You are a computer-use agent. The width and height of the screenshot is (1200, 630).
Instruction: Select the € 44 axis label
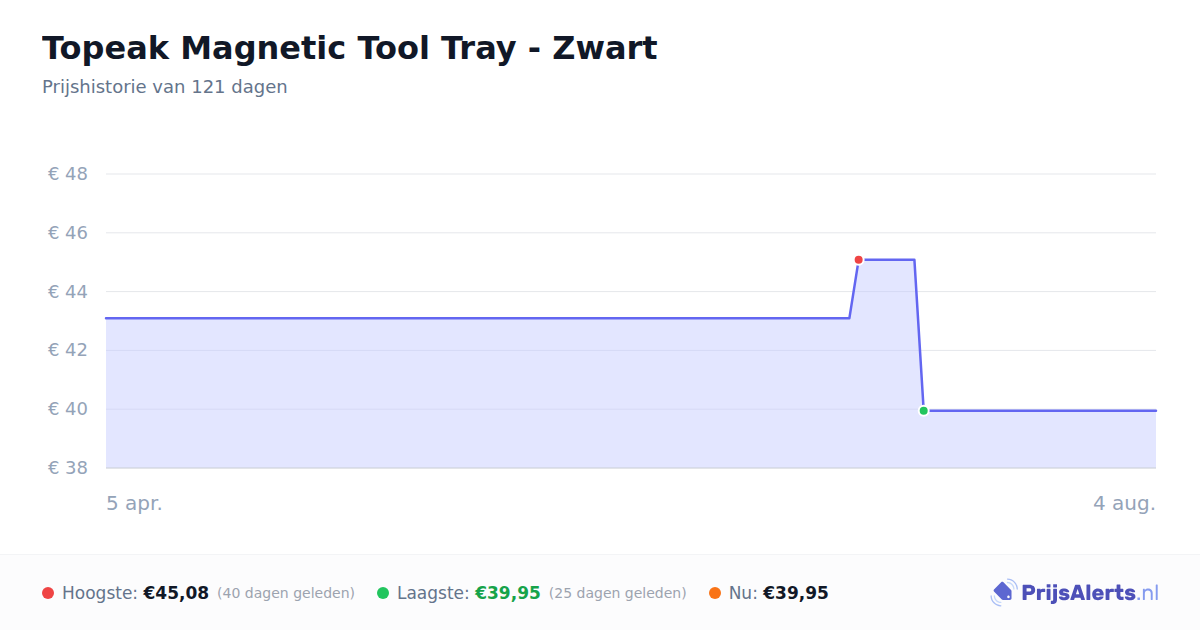click(x=68, y=292)
